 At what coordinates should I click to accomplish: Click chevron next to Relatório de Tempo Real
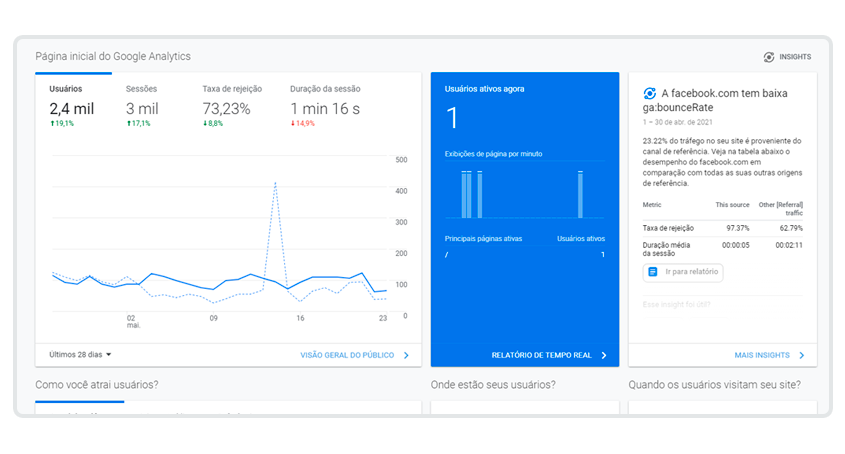pos(604,355)
